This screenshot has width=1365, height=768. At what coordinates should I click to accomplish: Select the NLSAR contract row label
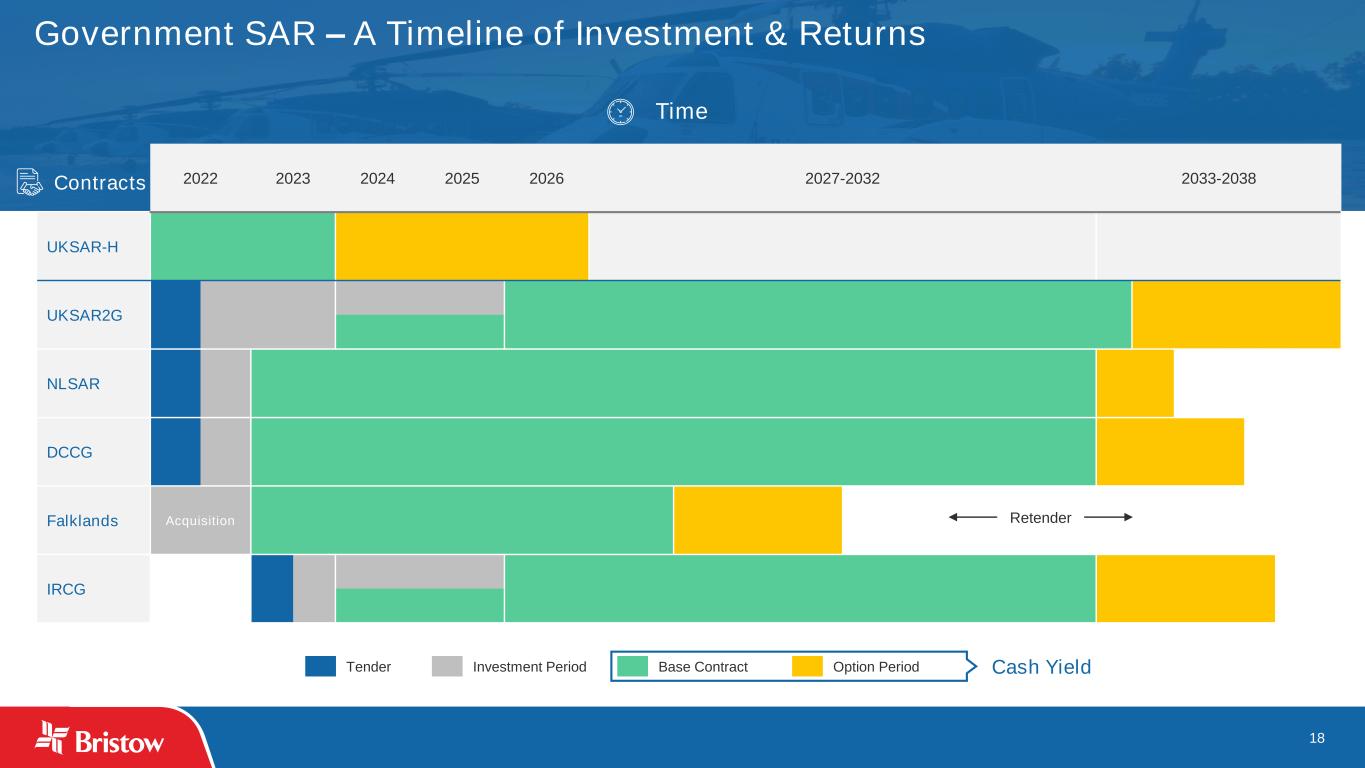pyautogui.click(x=73, y=383)
